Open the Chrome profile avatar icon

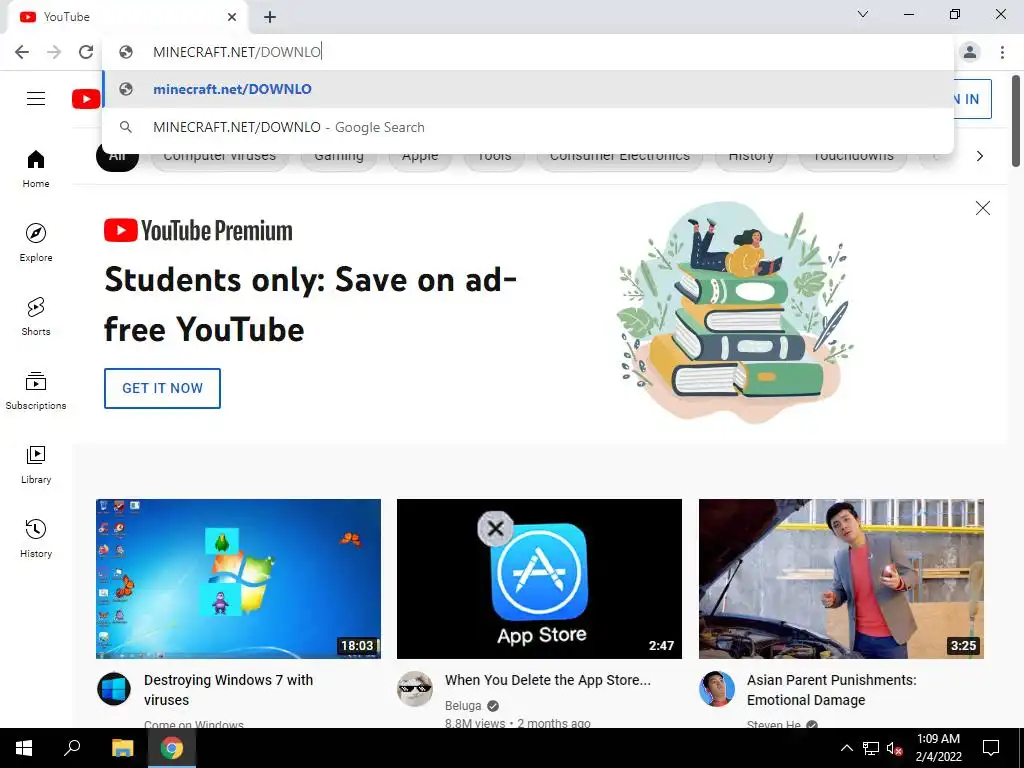tap(970, 52)
